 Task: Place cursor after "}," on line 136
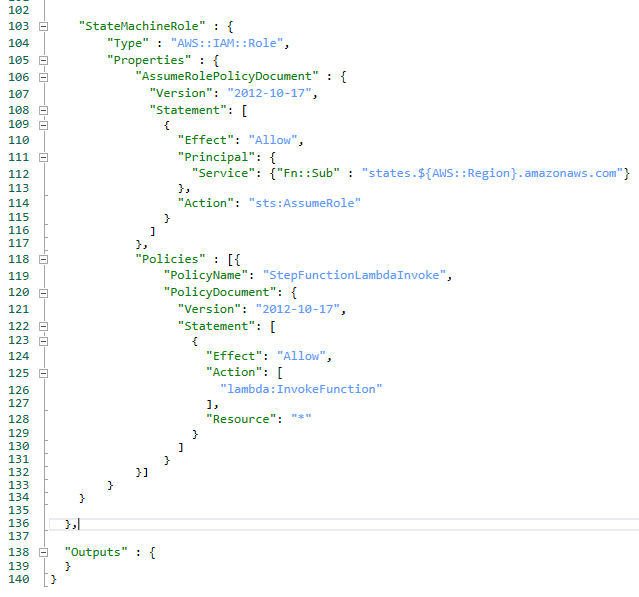[x=78, y=524]
